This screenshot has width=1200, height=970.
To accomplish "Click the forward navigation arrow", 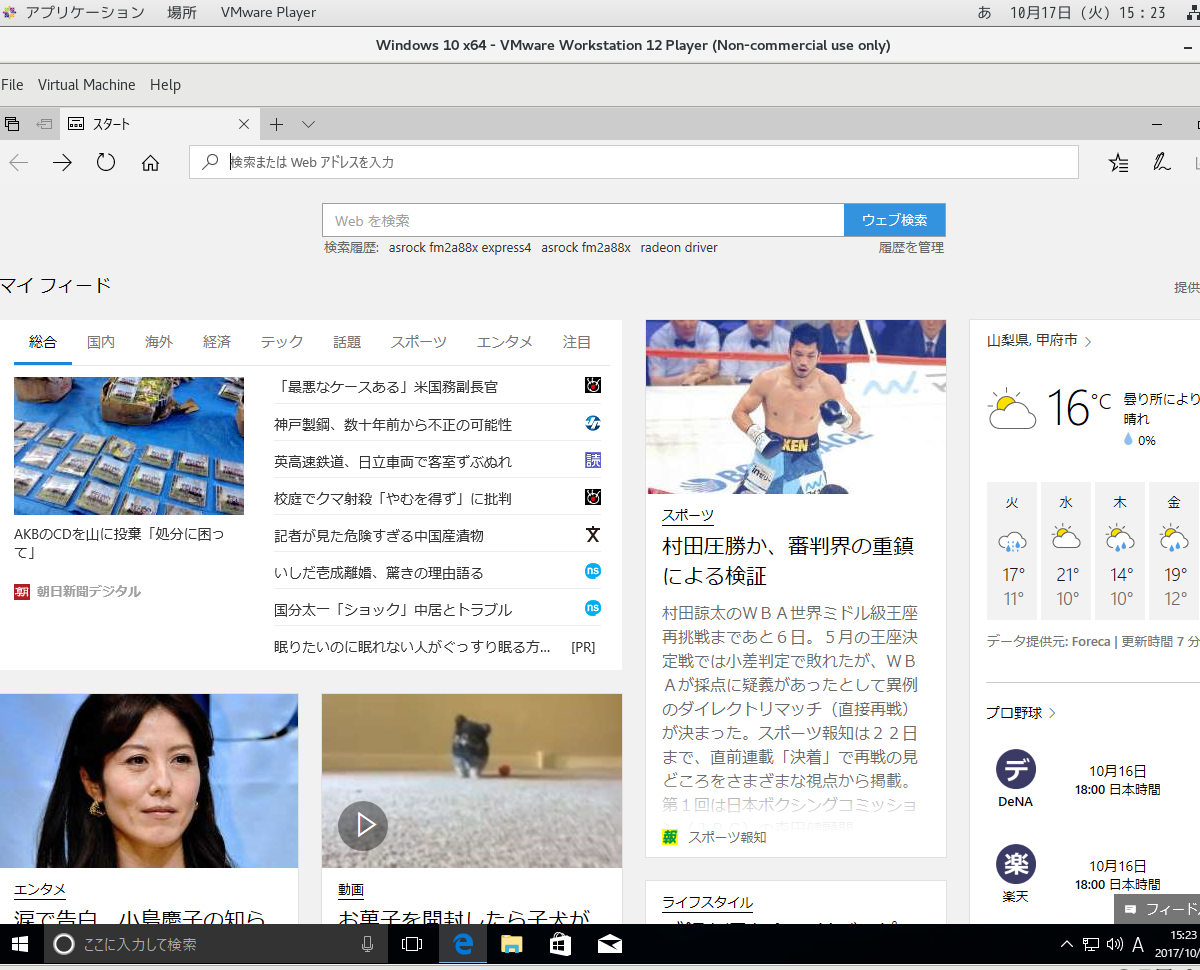I will [62, 162].
